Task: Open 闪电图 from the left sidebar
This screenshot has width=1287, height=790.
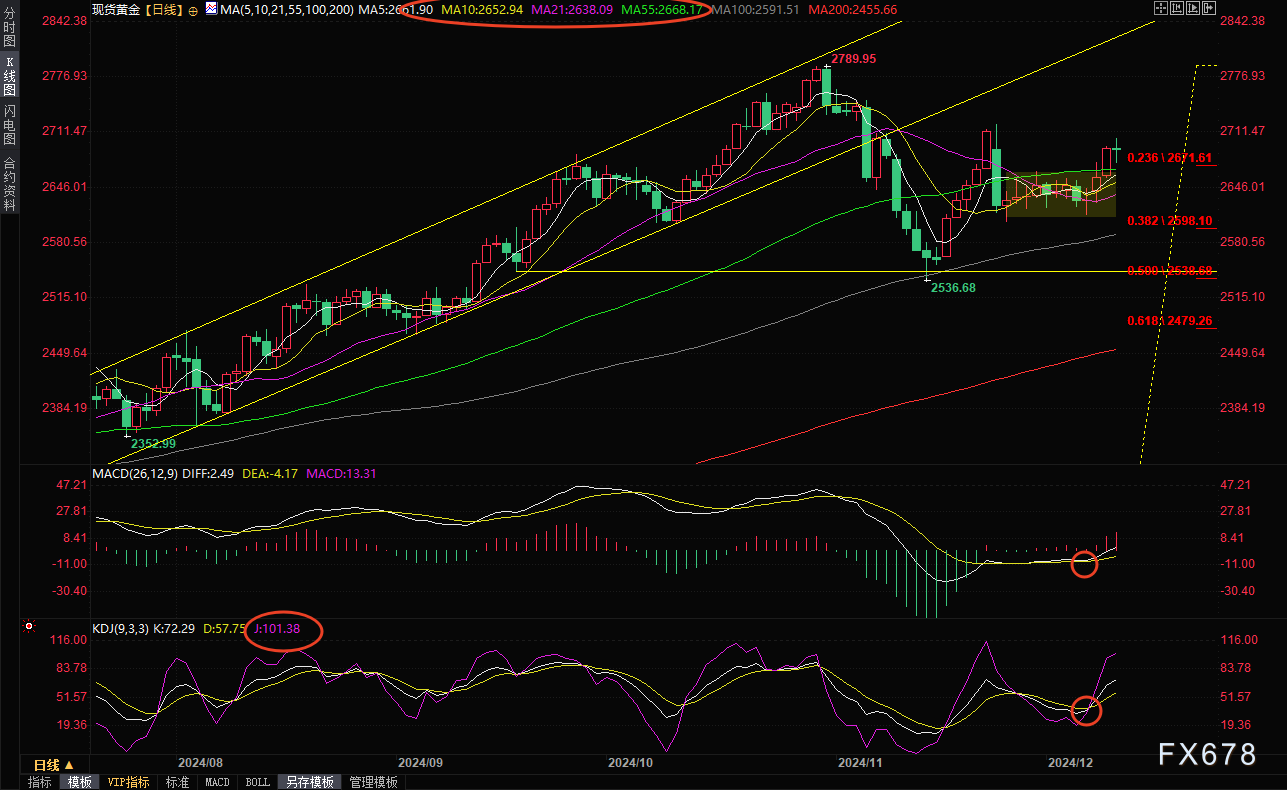Action: (9, 125)
